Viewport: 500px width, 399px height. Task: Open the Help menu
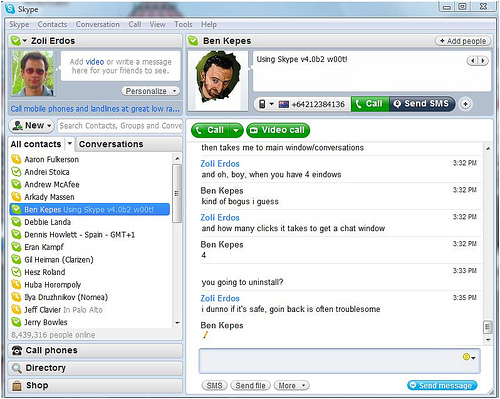(x=209, y=24)
